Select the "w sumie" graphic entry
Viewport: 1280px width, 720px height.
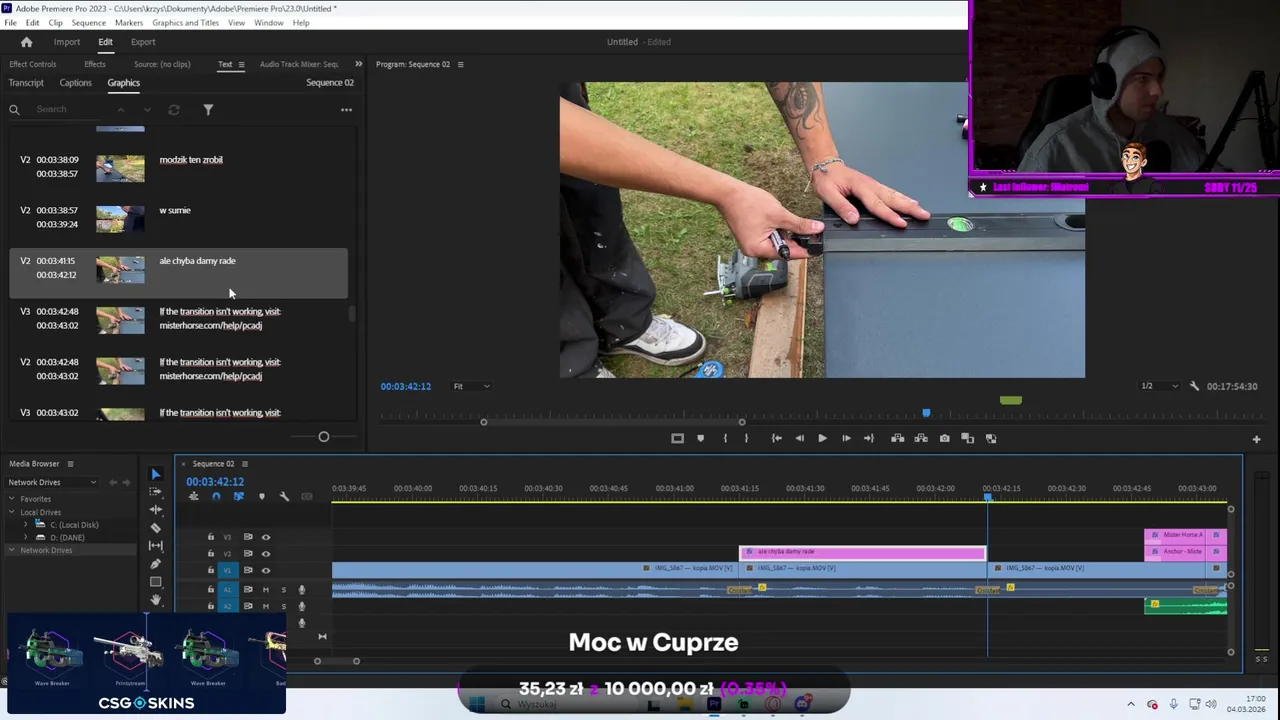178,217
